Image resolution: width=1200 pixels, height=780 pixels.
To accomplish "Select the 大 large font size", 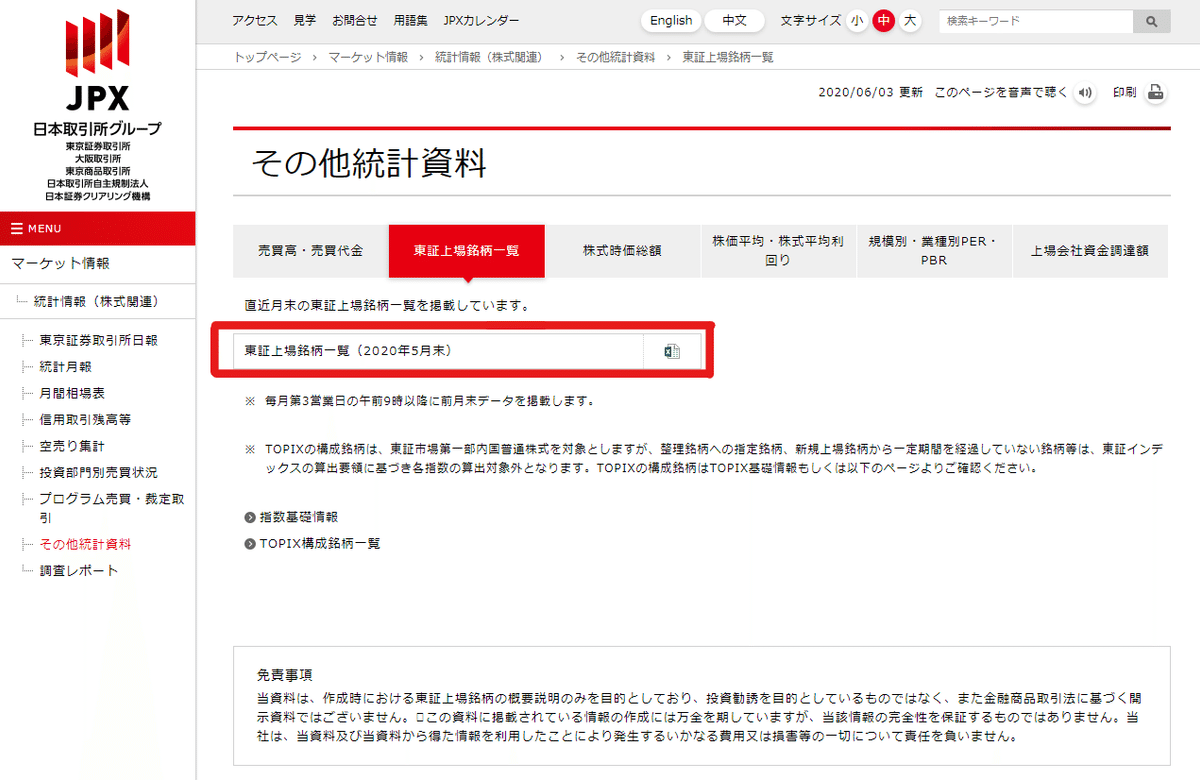I will coord(910,20).
